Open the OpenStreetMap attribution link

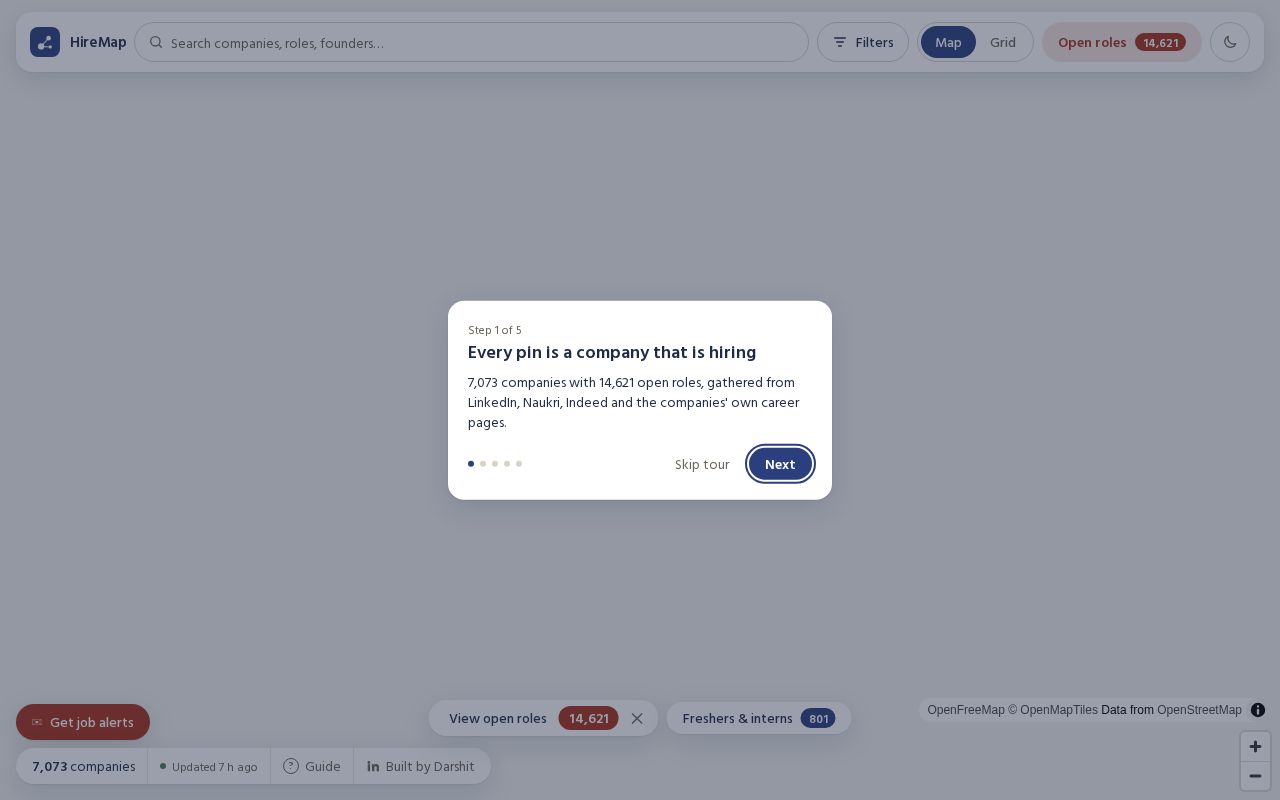(x=1199, y=710)
